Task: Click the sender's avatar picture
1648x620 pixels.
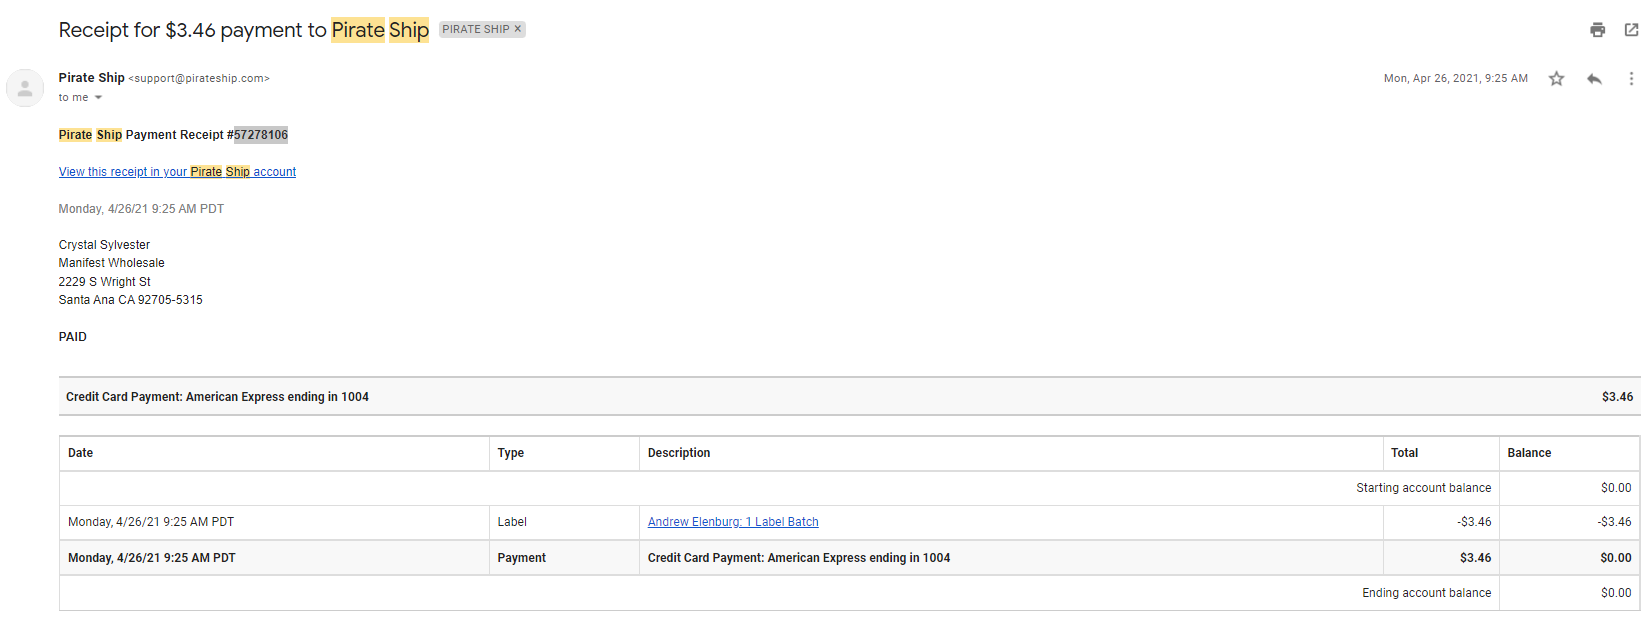Action: pyautogui.click(x=25, y=88)
